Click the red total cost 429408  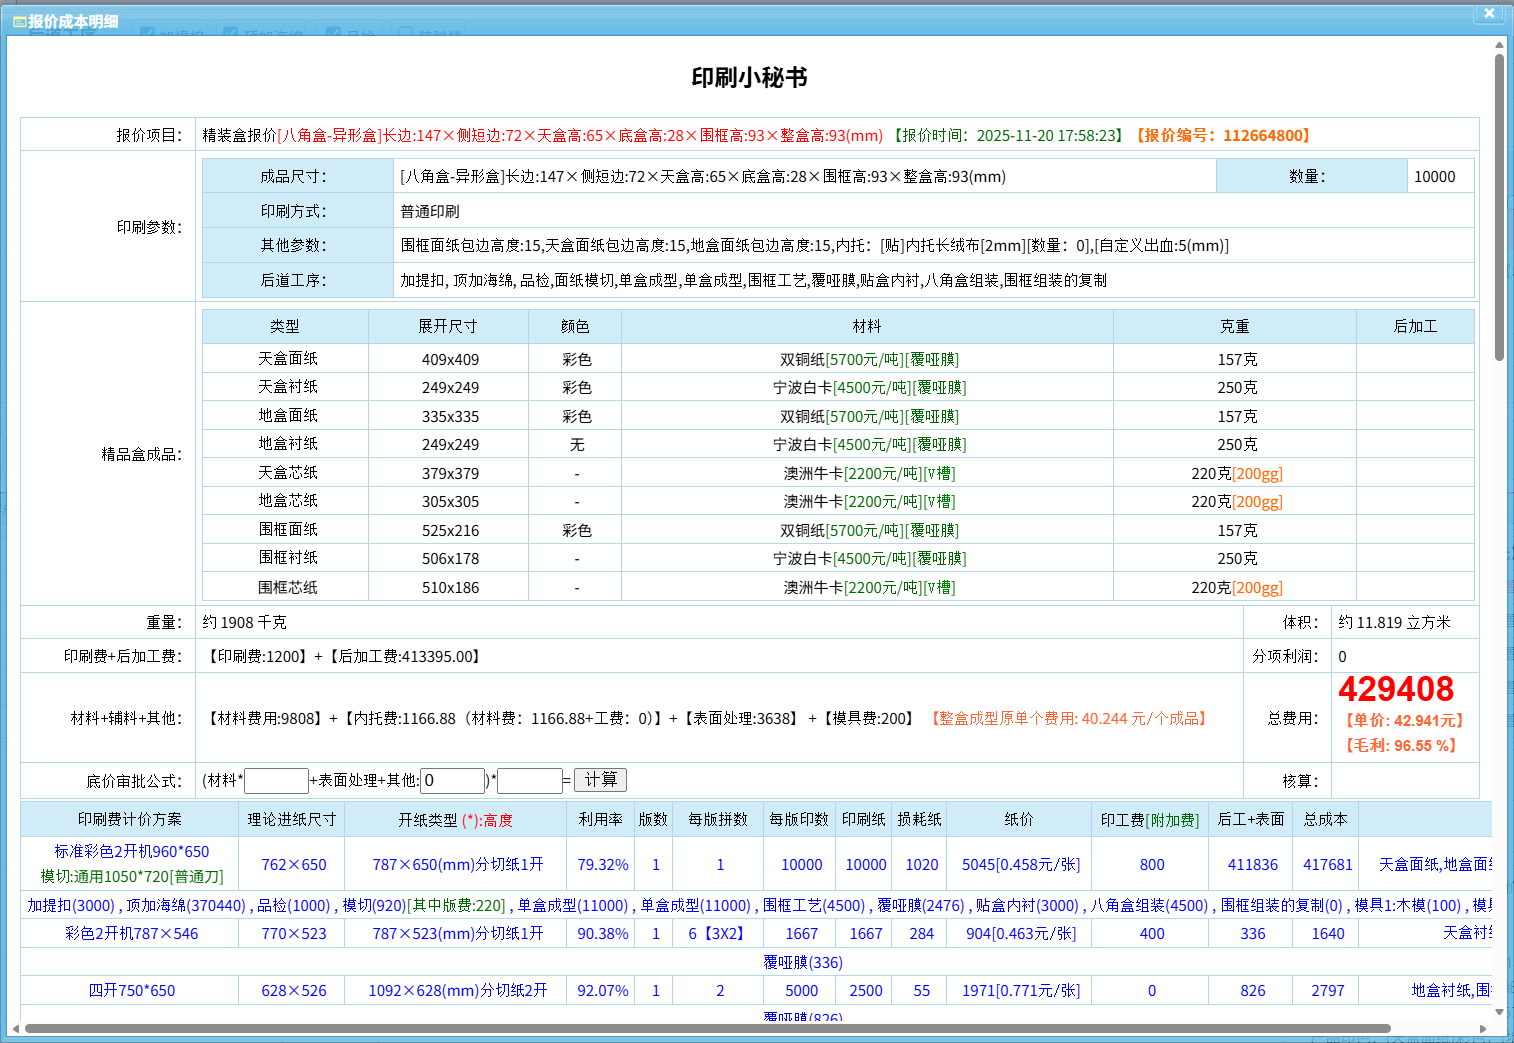1396,689
